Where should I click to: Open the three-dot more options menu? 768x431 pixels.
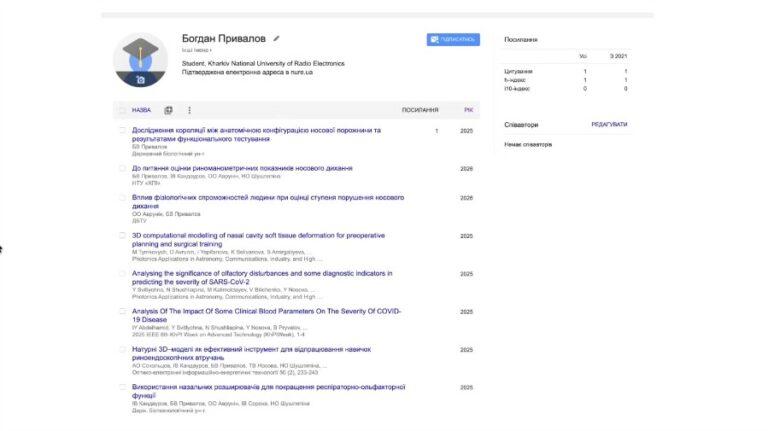[190, 110]
